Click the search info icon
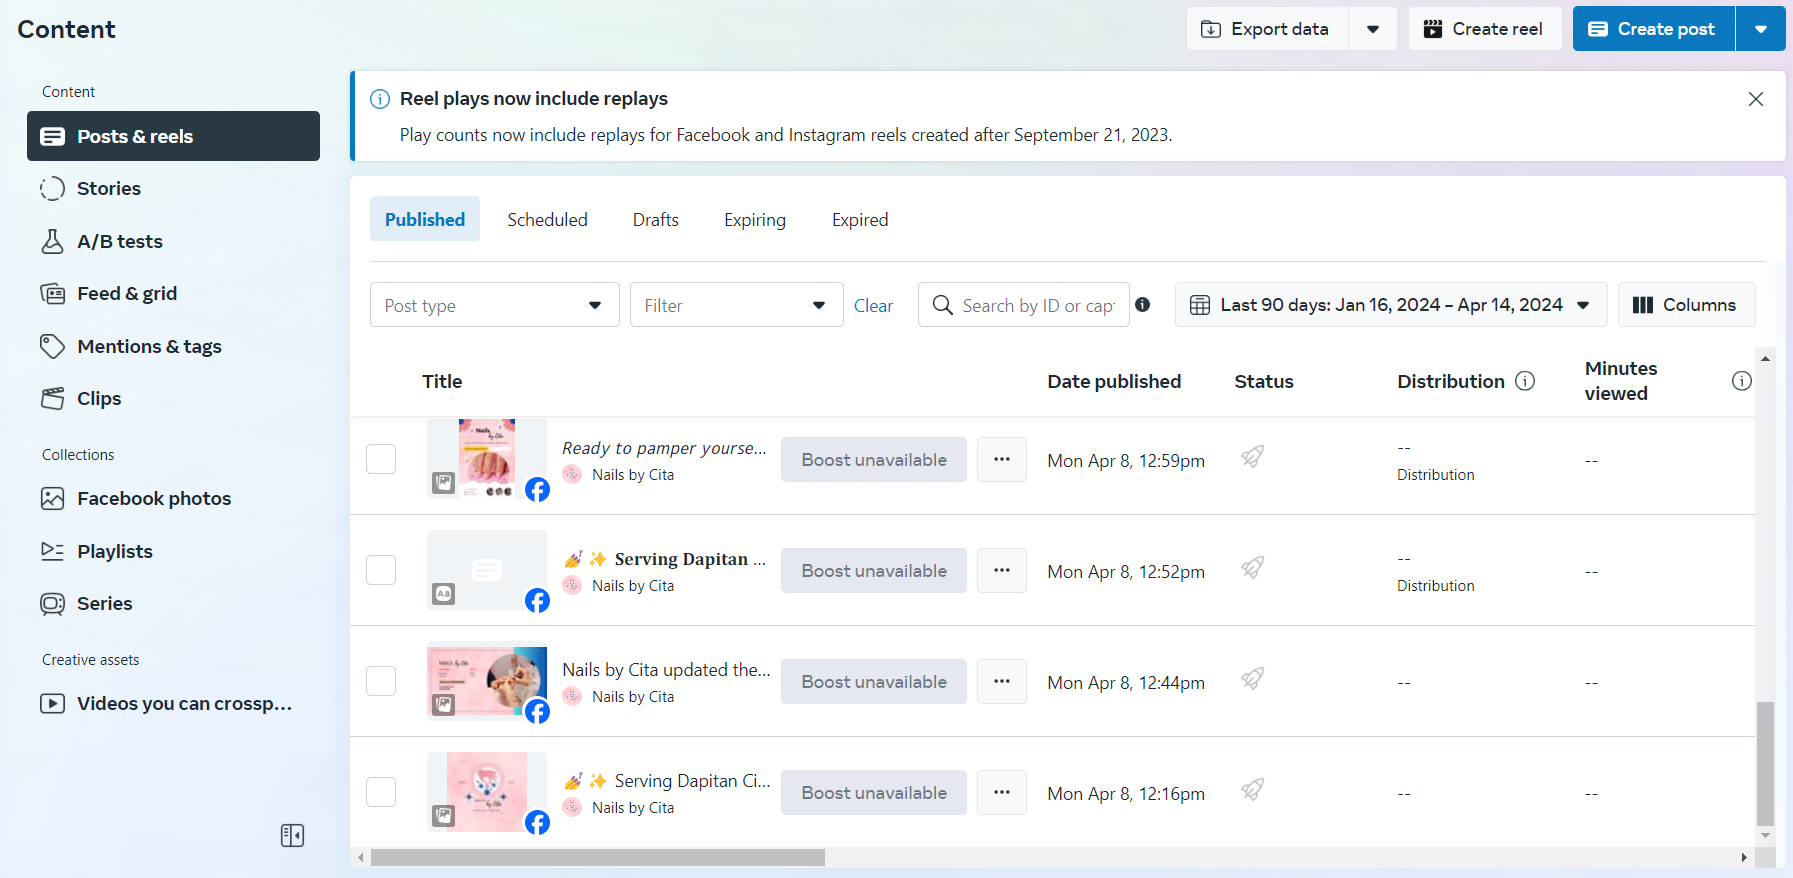Viewport: 1793px width, 878px height. click(1143, 305)
